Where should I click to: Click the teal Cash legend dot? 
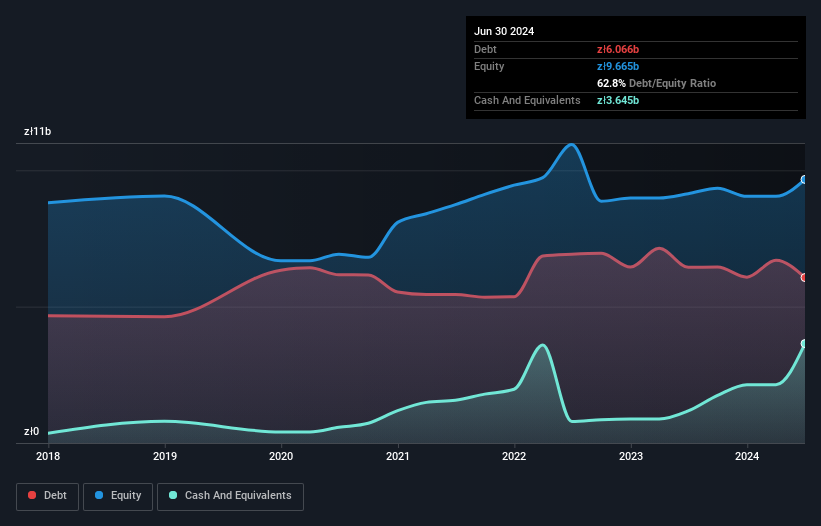click(x=173, y=495)
